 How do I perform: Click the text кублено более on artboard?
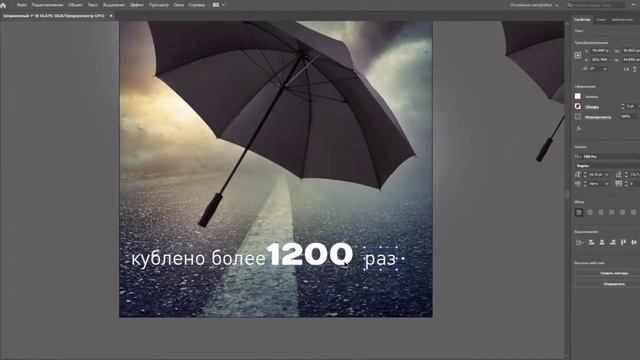point(198,259)
